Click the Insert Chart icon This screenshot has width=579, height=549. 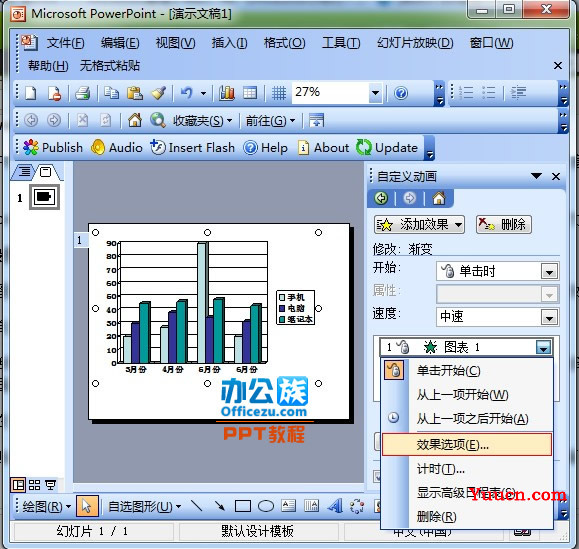pyautogui.click(x=227, y=93)
